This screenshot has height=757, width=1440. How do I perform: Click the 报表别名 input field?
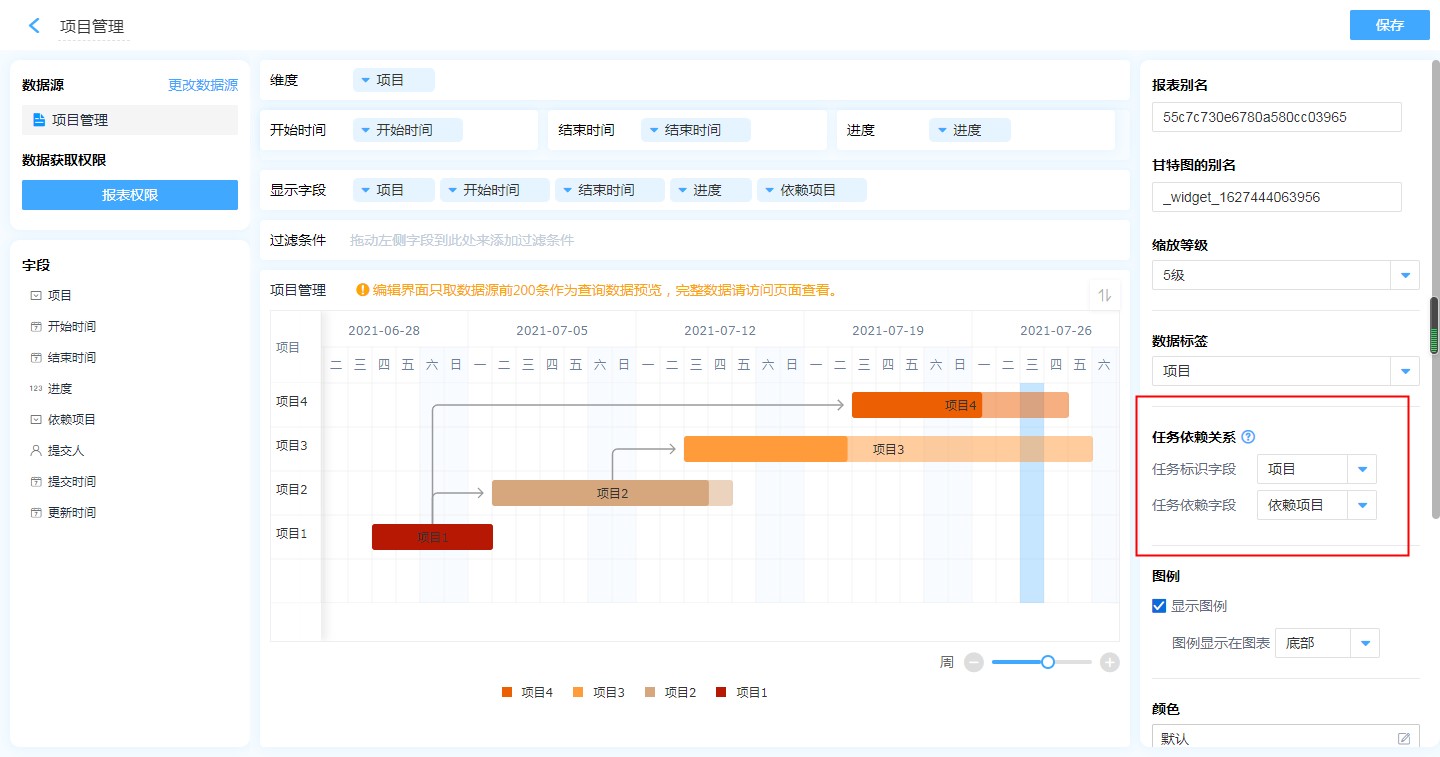coord(1276,117)
